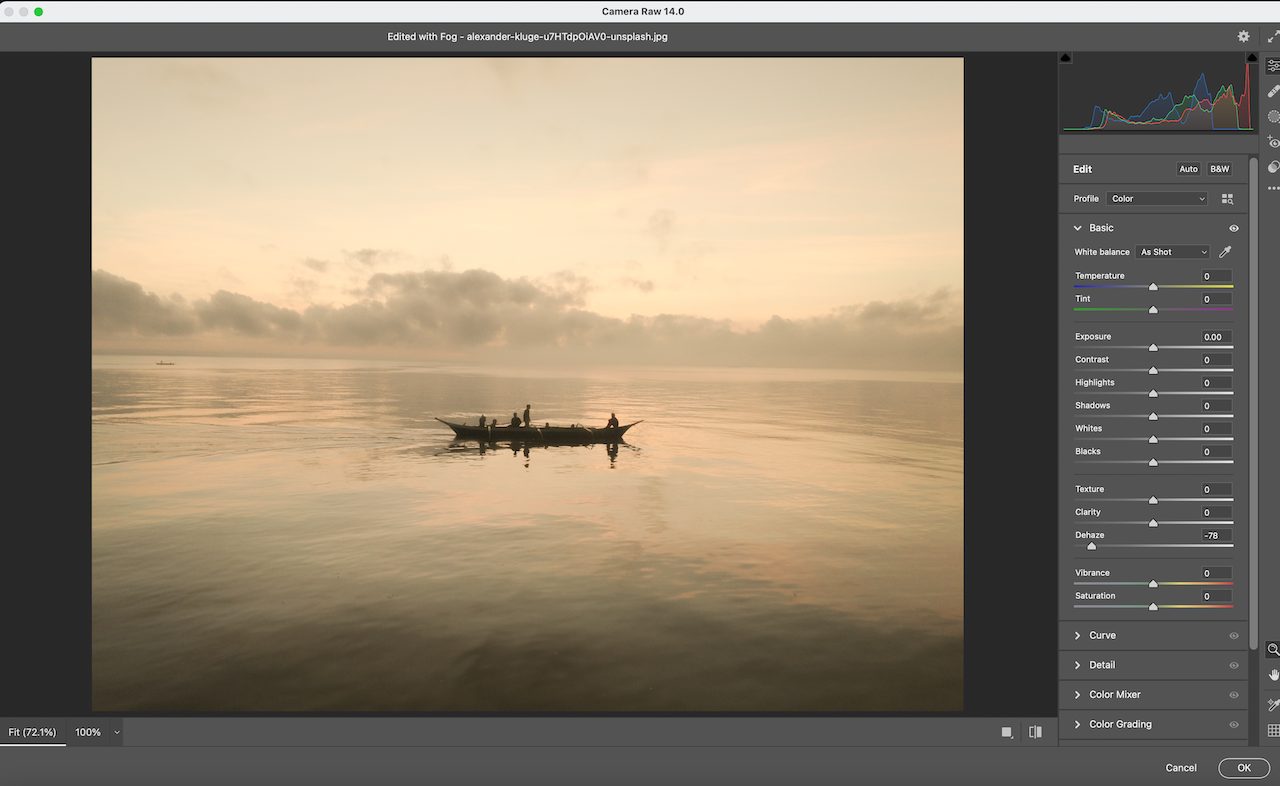The image size is (1280, 786).
Task: Click the Shadows slider handle
Action: point(1153,417)
